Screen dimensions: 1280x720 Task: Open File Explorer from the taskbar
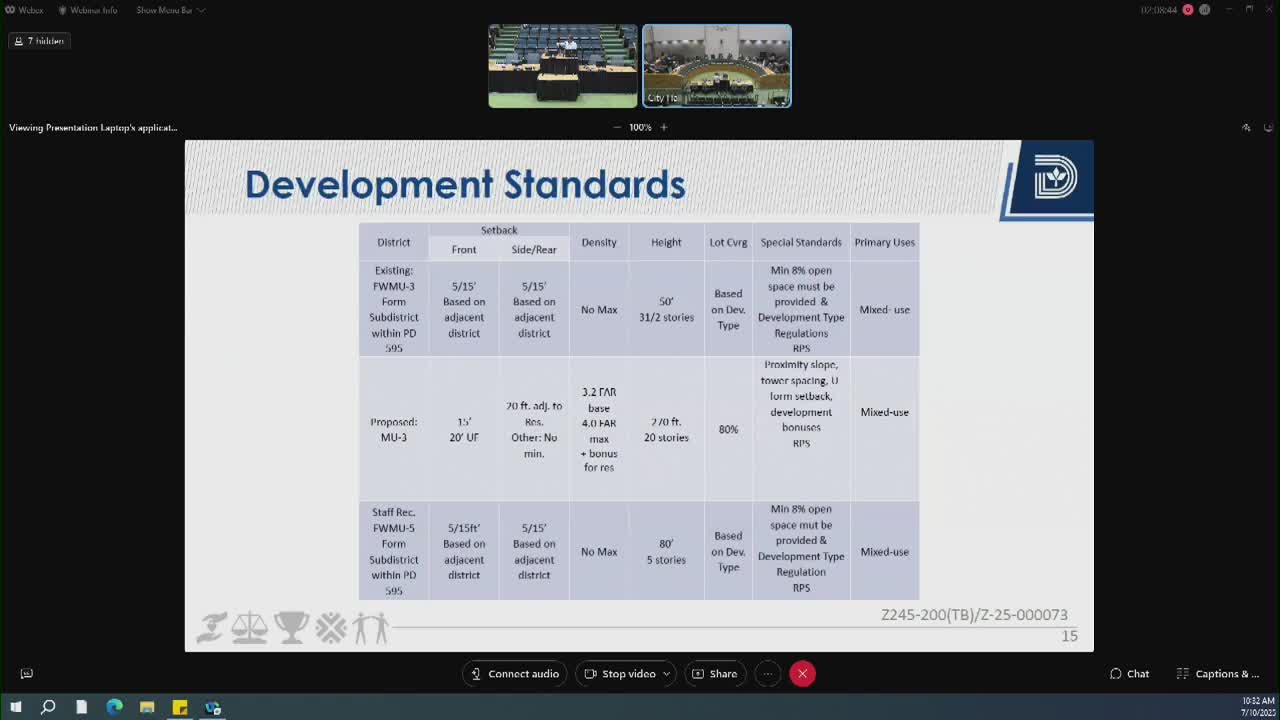[147, 707]
